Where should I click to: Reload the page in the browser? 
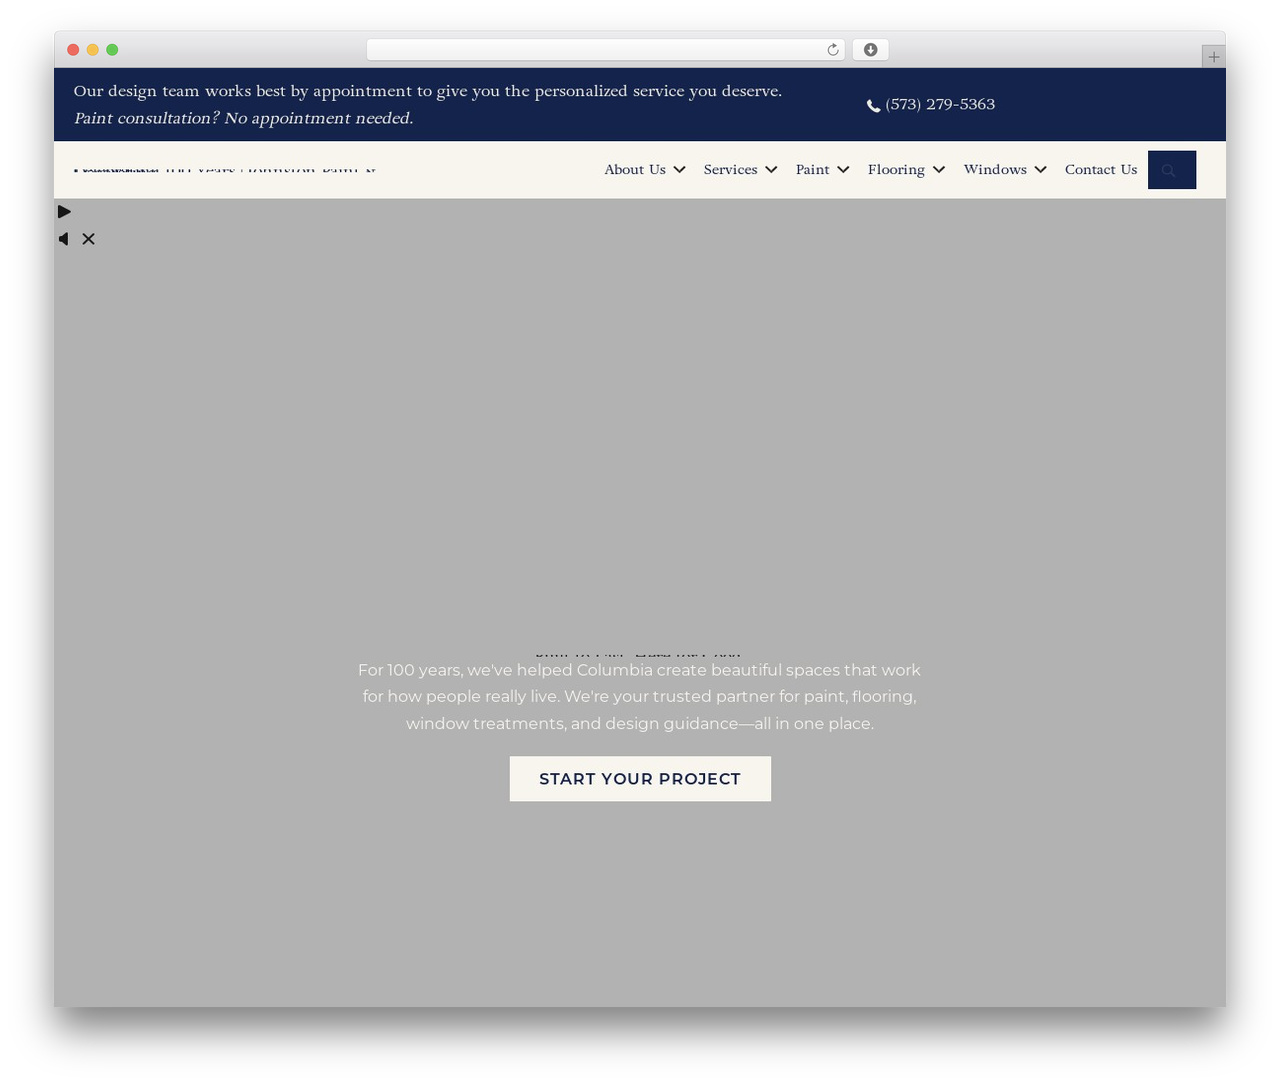pyautogui.click(x=832, y=50)
